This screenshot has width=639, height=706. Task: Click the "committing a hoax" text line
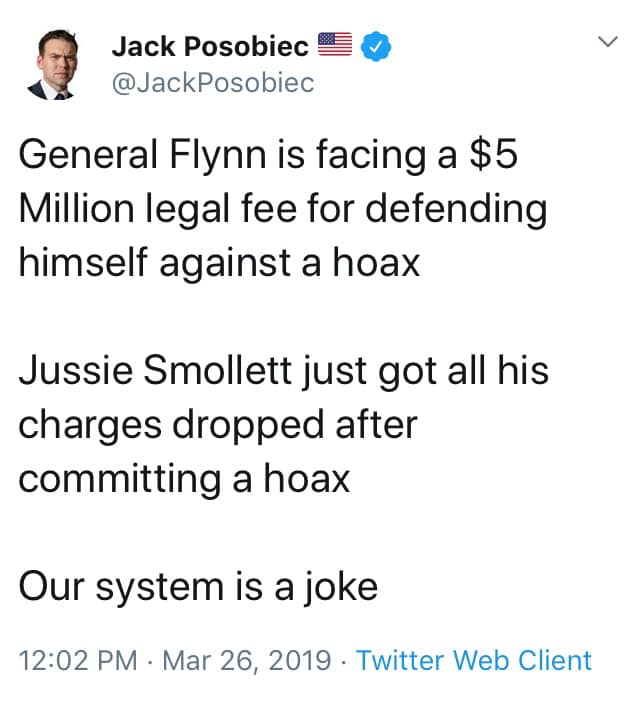[x=184, y=479]
